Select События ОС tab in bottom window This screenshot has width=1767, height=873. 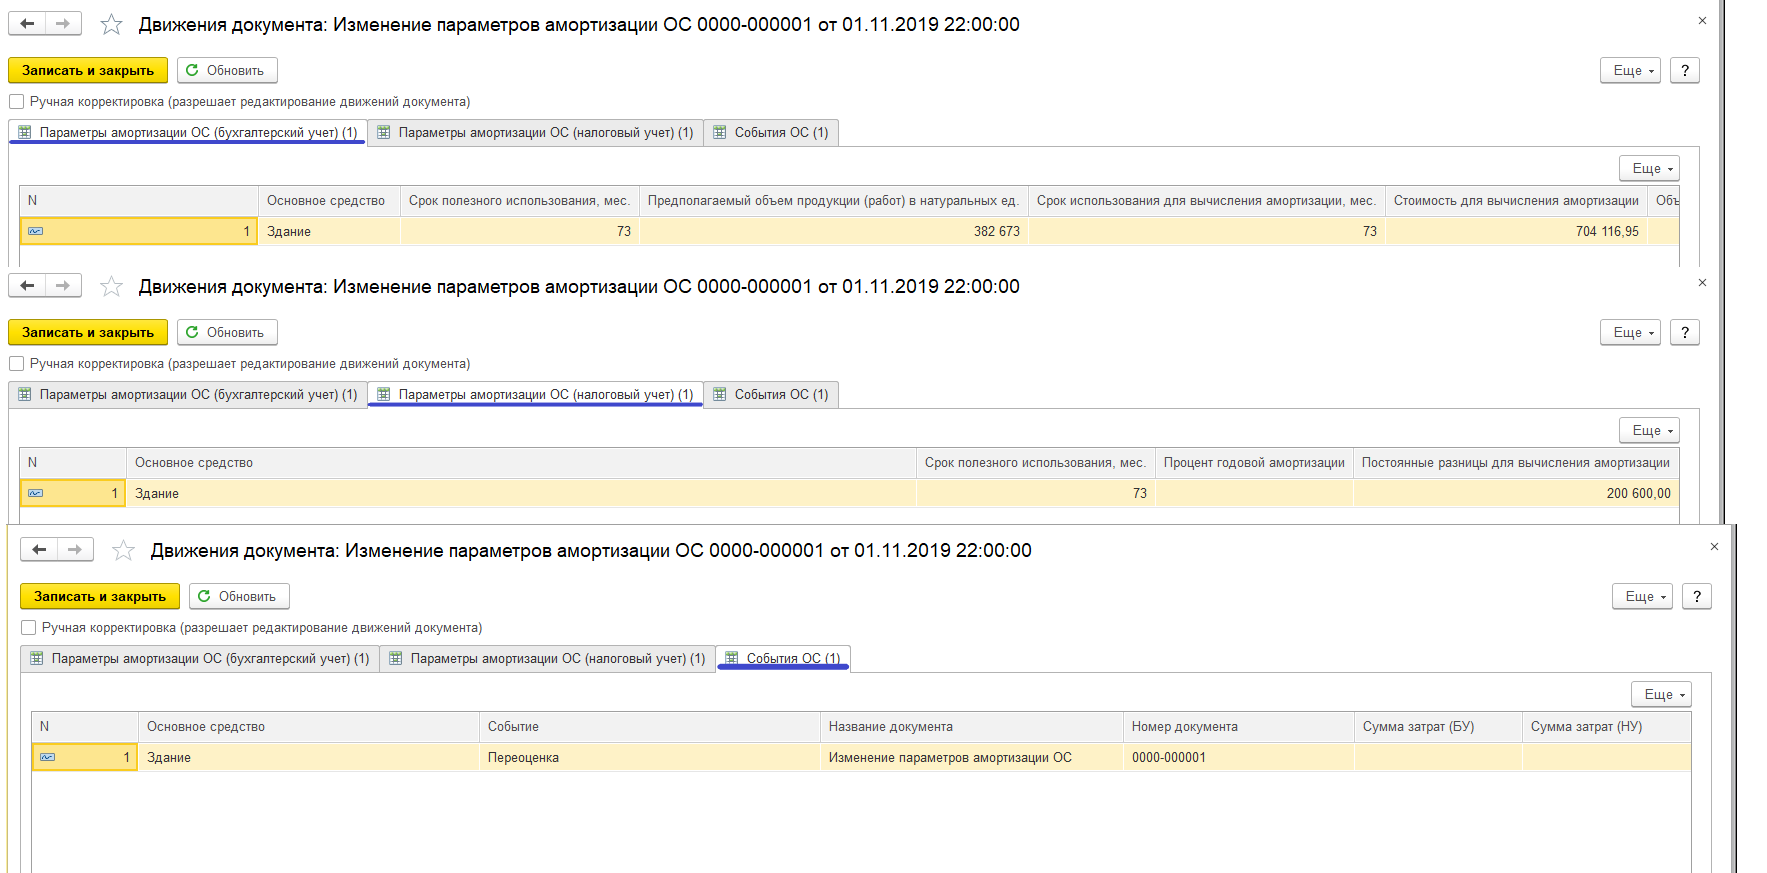coord(783,658)
